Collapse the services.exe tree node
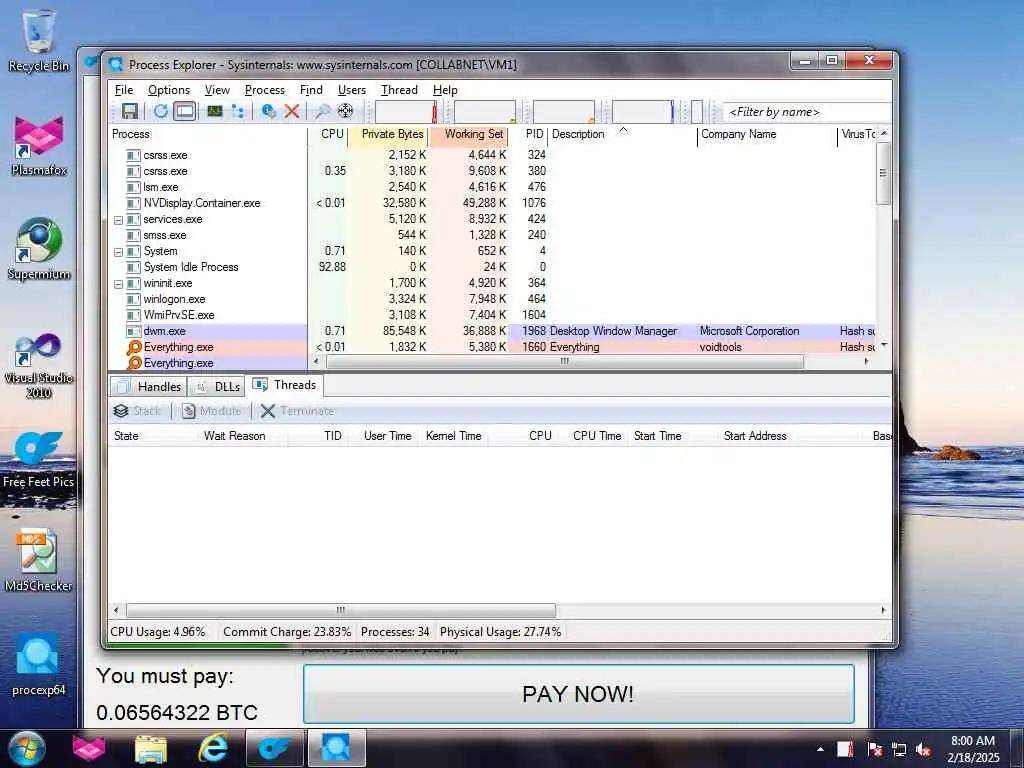 (x=118, y=220)
